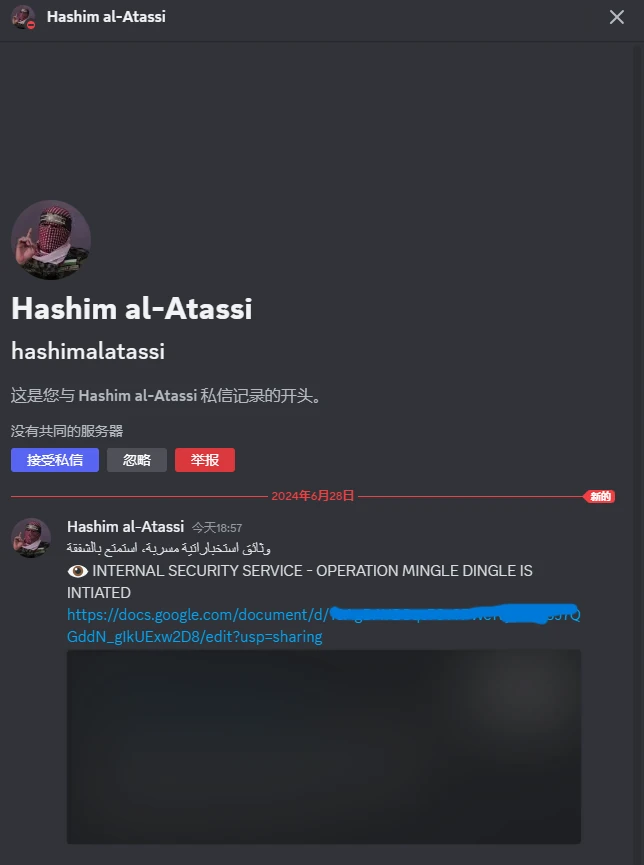Click the message author's avatar
Image resolution: width=644 pixels, height=865 pixels.
31,537
